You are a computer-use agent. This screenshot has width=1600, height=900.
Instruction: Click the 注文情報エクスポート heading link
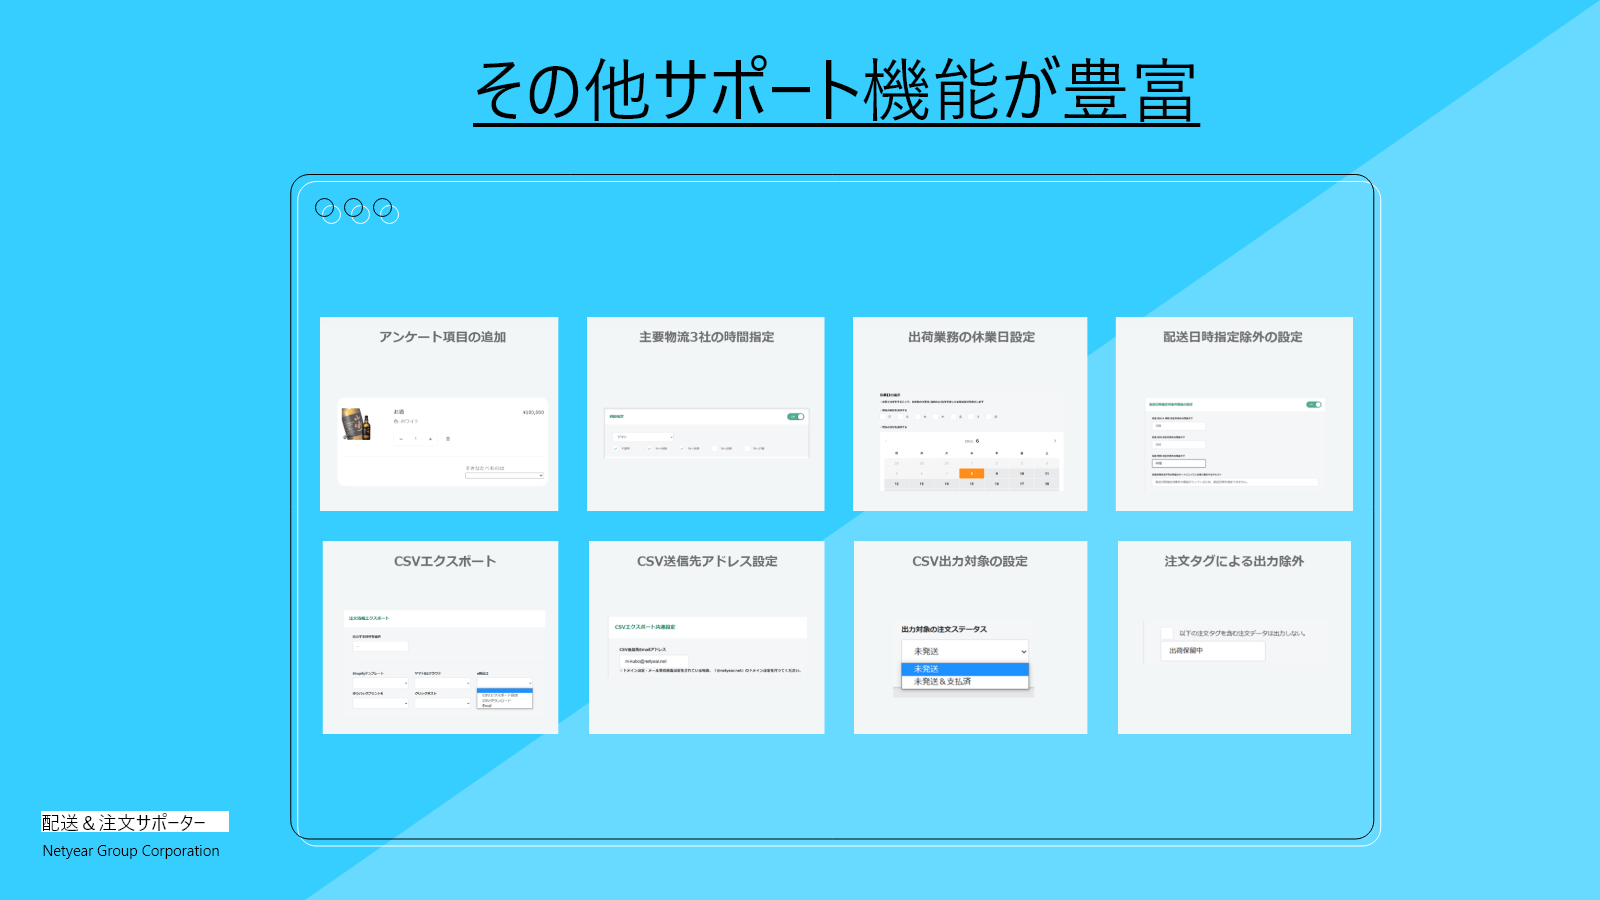click(x=368, y=618)
